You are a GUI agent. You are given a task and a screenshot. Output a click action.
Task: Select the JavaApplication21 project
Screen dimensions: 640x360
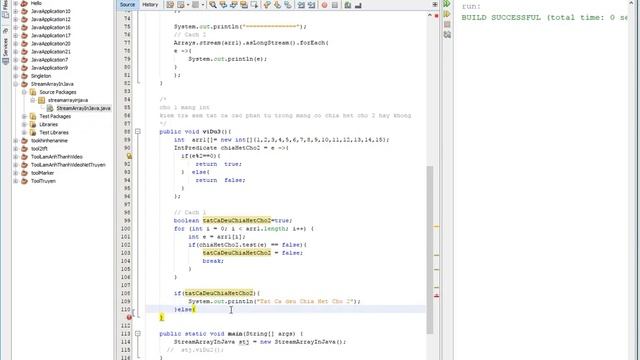[x=51, y=52]
